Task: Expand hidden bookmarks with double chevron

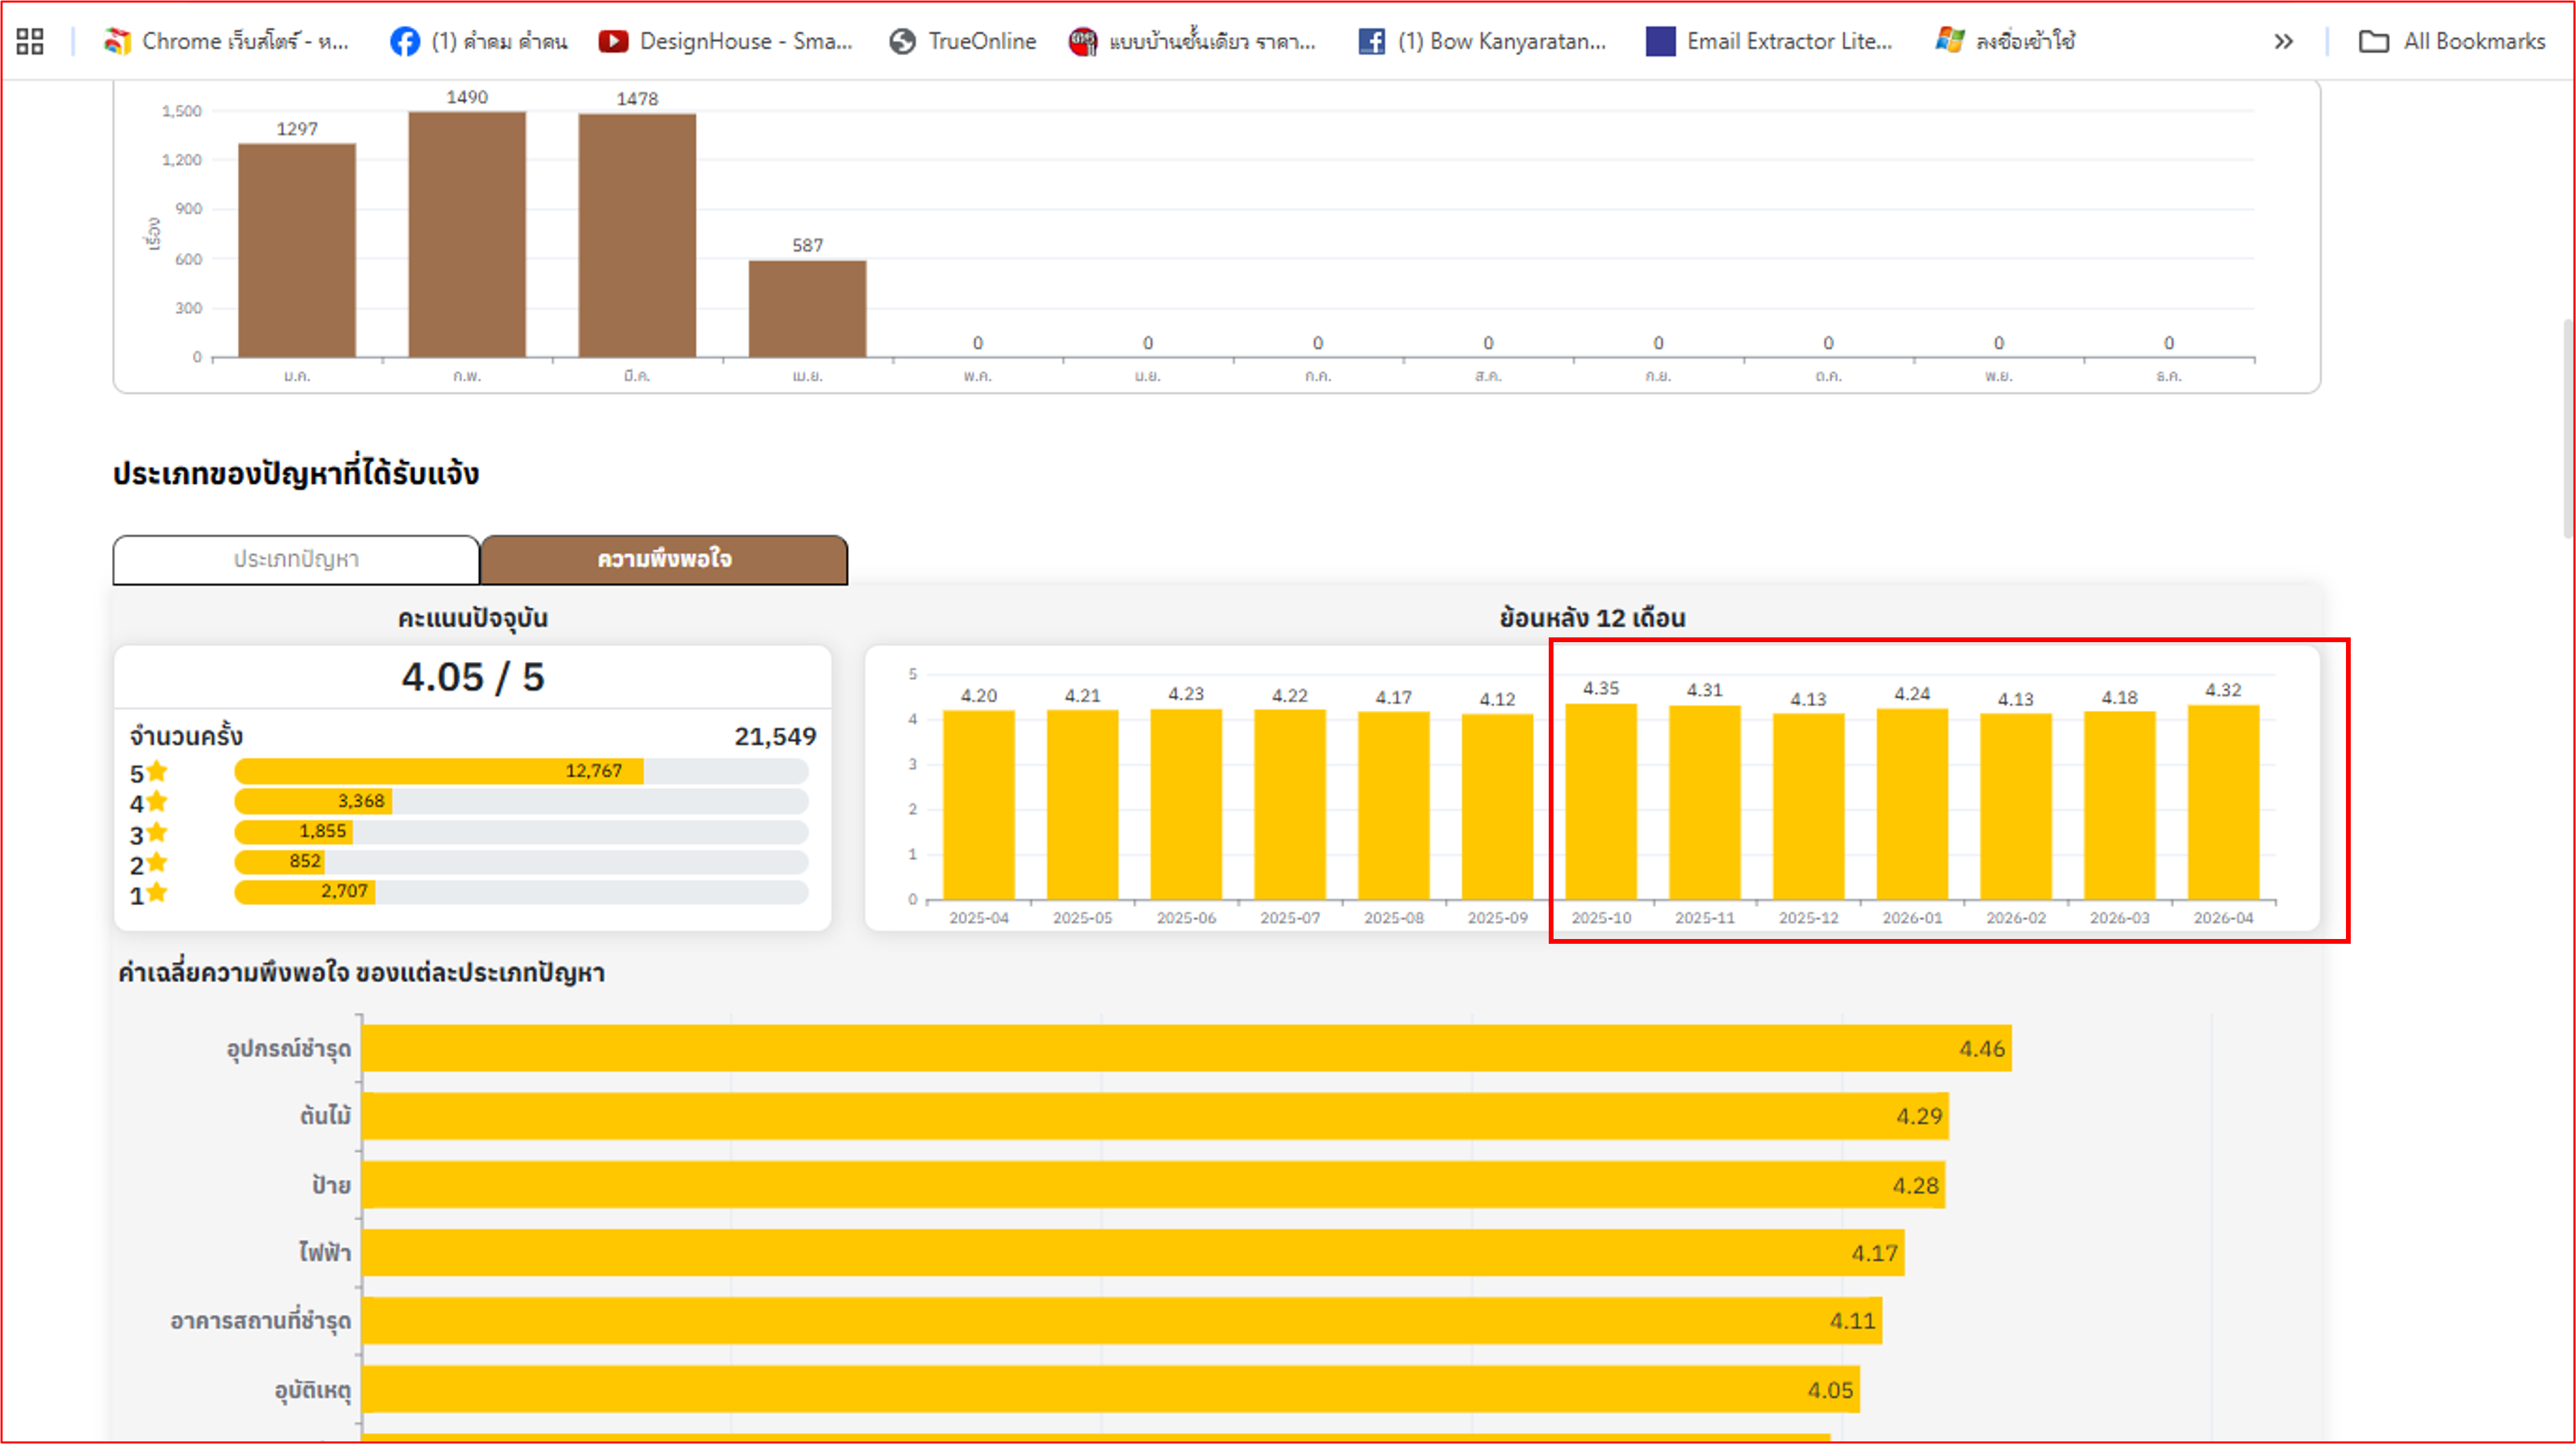Action: tap(2283, 41)
